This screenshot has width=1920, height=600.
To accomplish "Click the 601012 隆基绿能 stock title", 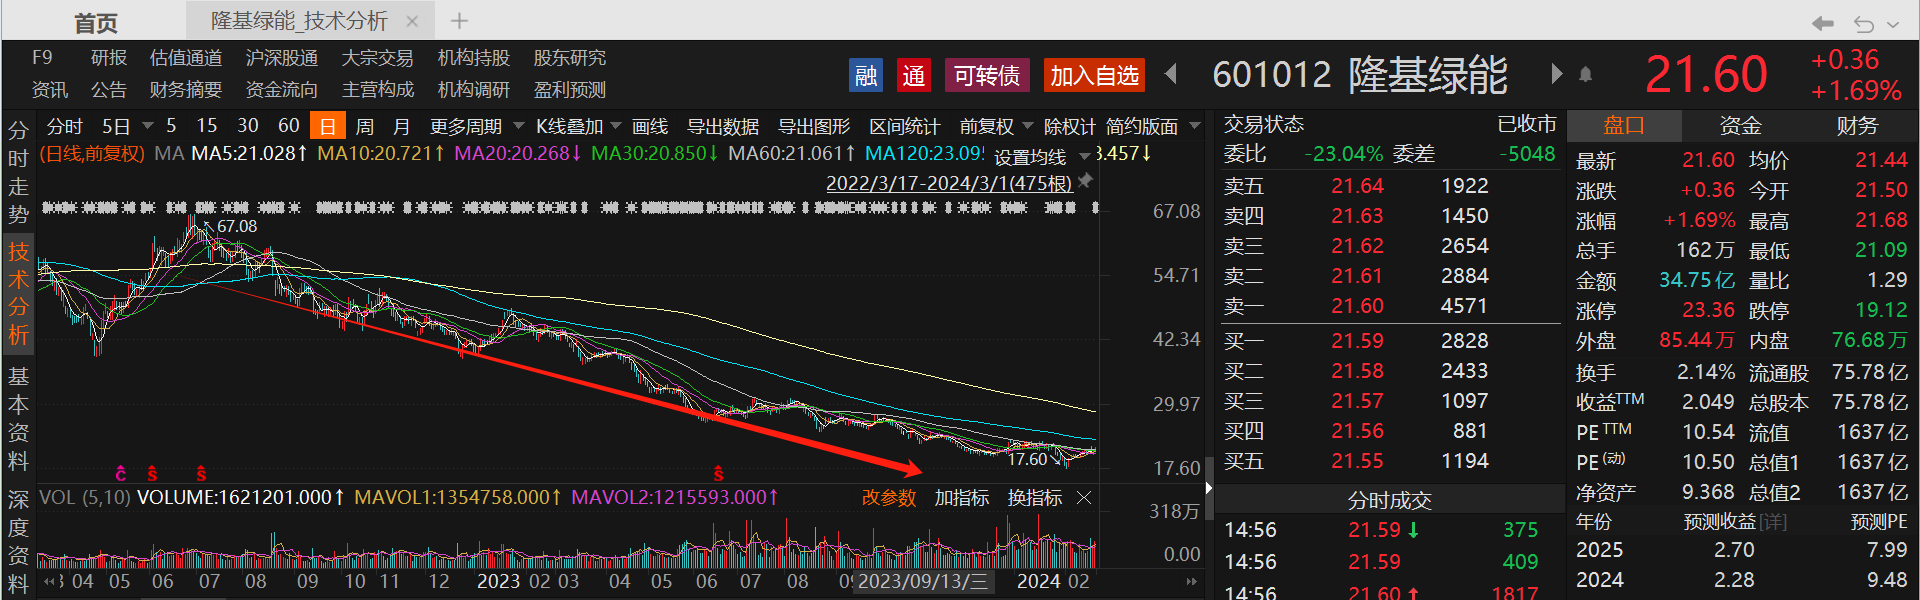I will point(1360,75).
